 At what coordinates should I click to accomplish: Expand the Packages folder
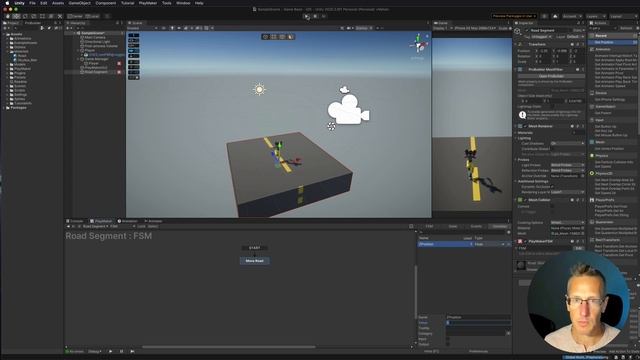pos(5,108)
